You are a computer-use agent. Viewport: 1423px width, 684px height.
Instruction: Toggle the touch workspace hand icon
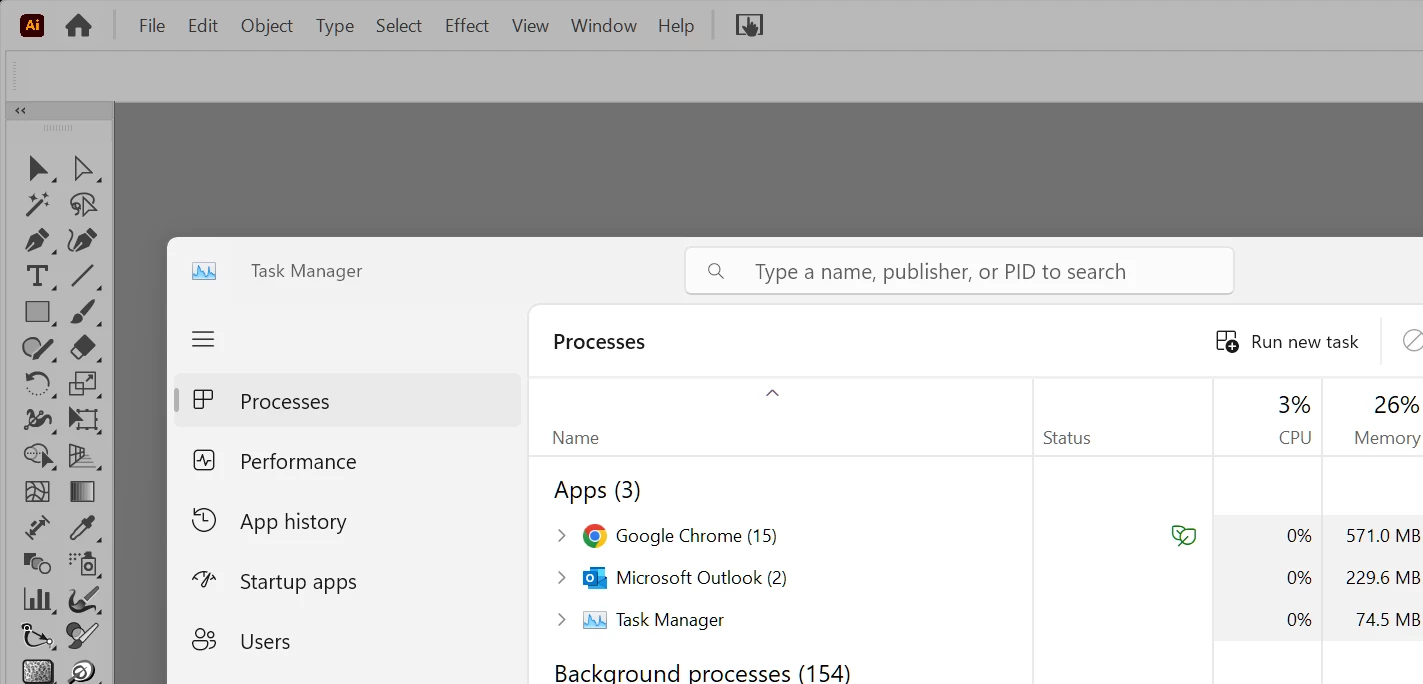point(749,26)
